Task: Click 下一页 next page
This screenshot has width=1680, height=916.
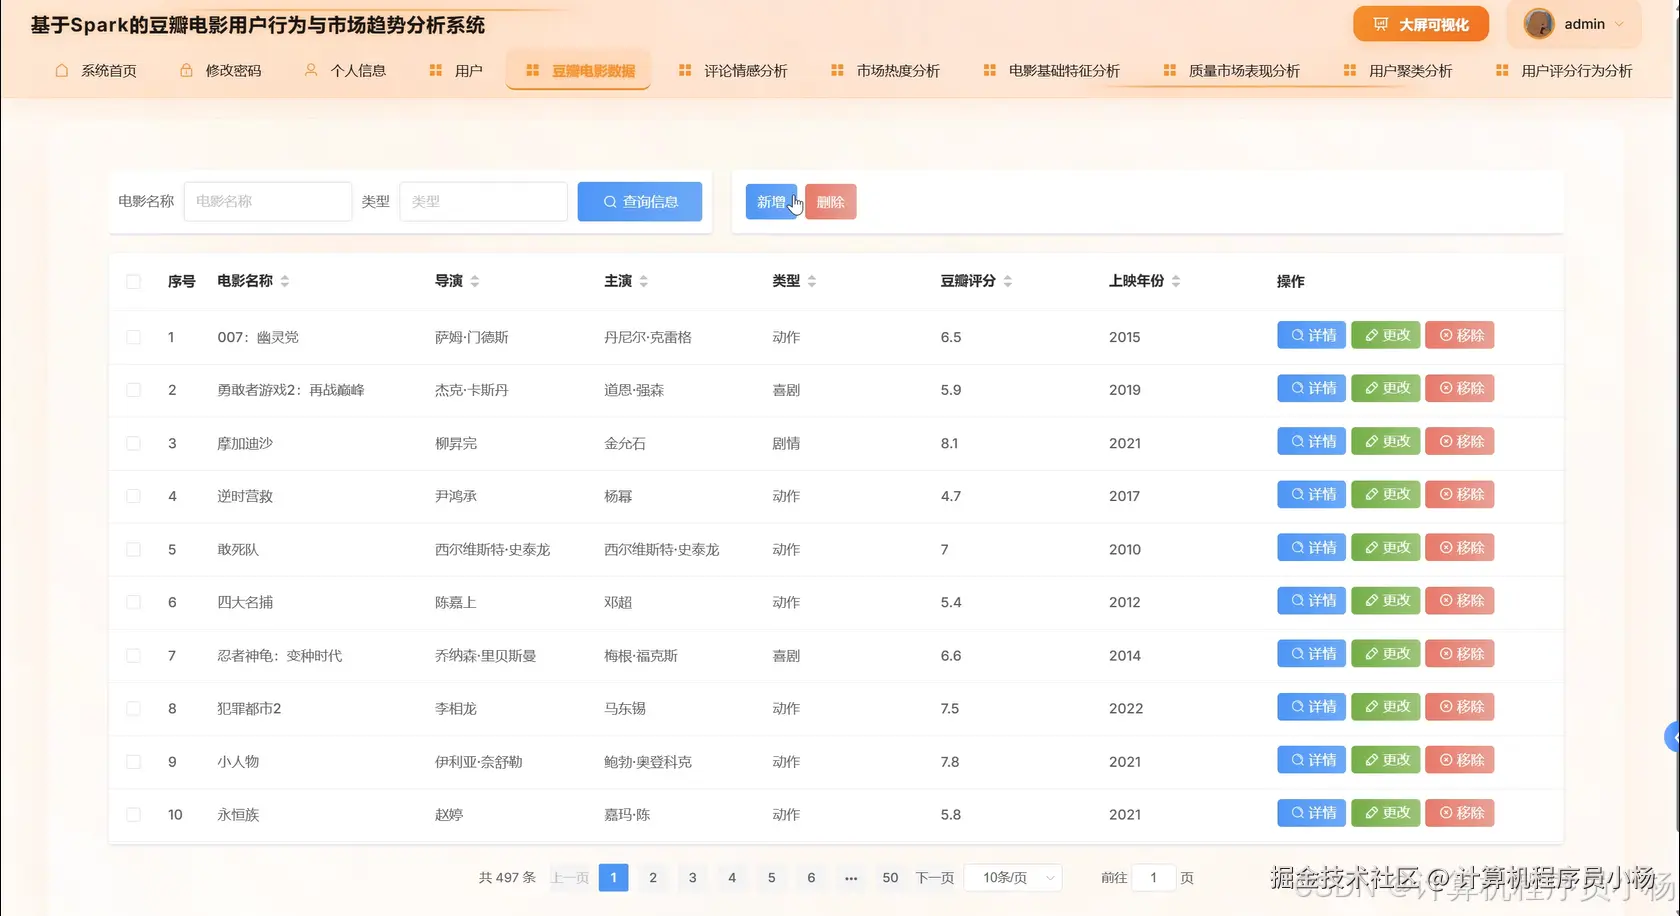Action: (x=935, y=877)
